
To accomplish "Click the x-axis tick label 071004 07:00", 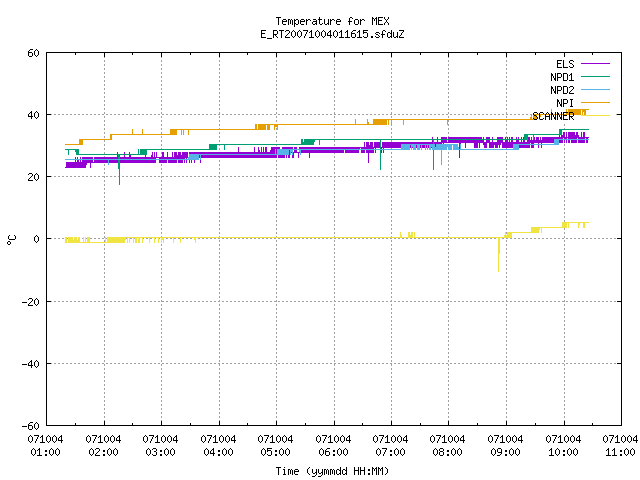I will point(391,446).
